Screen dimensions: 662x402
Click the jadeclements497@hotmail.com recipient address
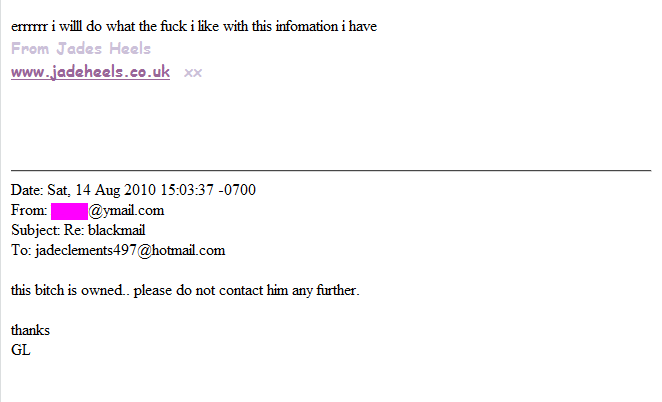coord(130,250)
